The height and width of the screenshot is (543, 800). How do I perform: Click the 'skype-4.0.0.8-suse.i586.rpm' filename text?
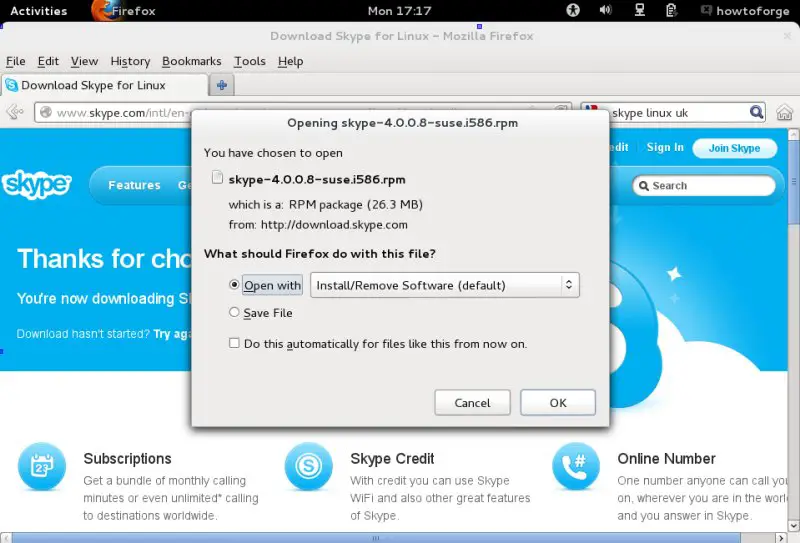tap(317, 180)
